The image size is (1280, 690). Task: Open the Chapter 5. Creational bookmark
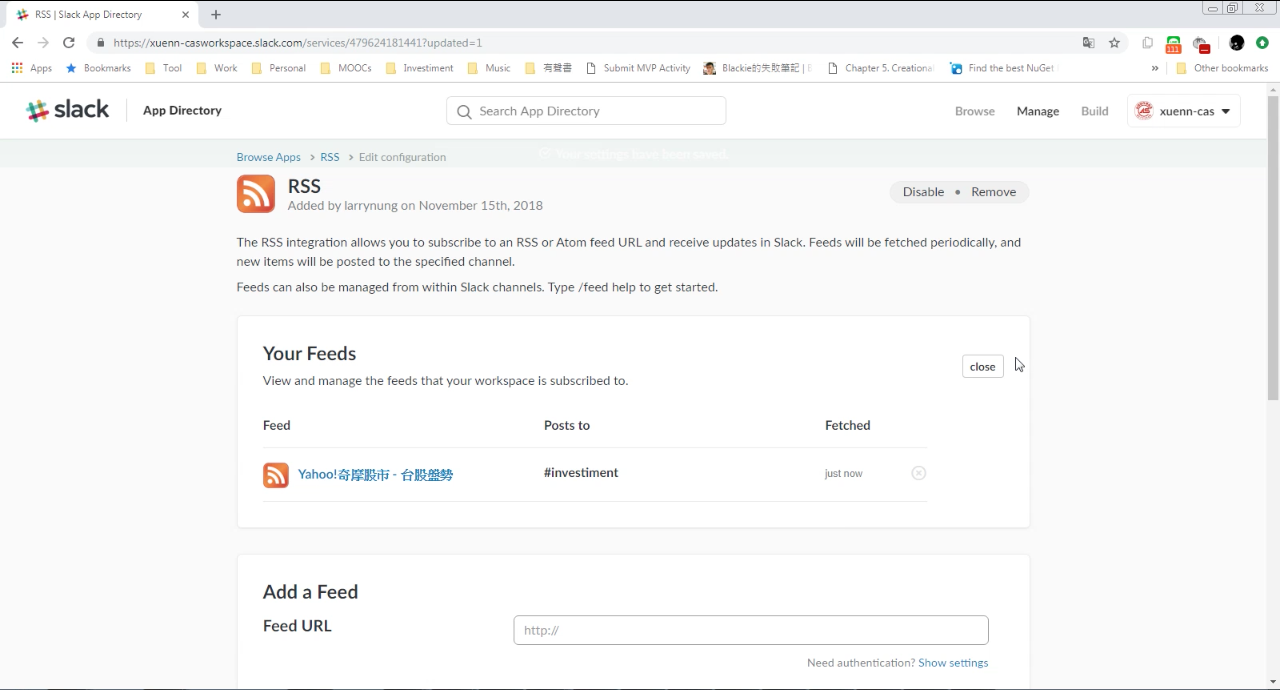click(x=880, y=68)
